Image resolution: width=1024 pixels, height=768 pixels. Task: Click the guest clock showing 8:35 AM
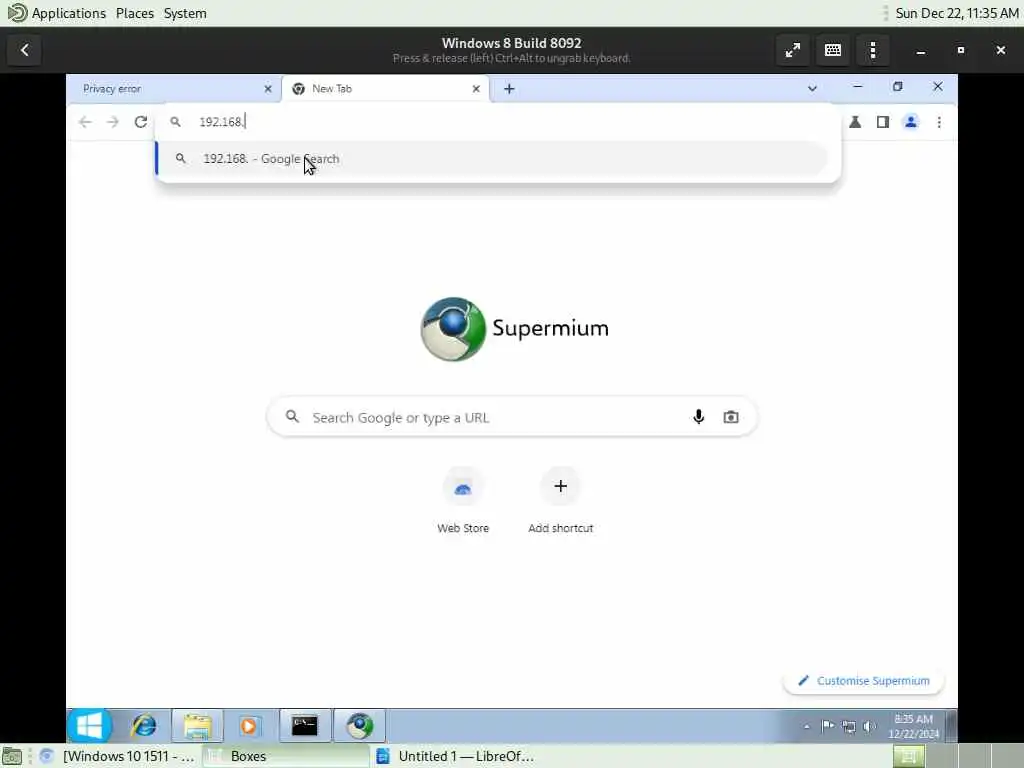point(914,726)
